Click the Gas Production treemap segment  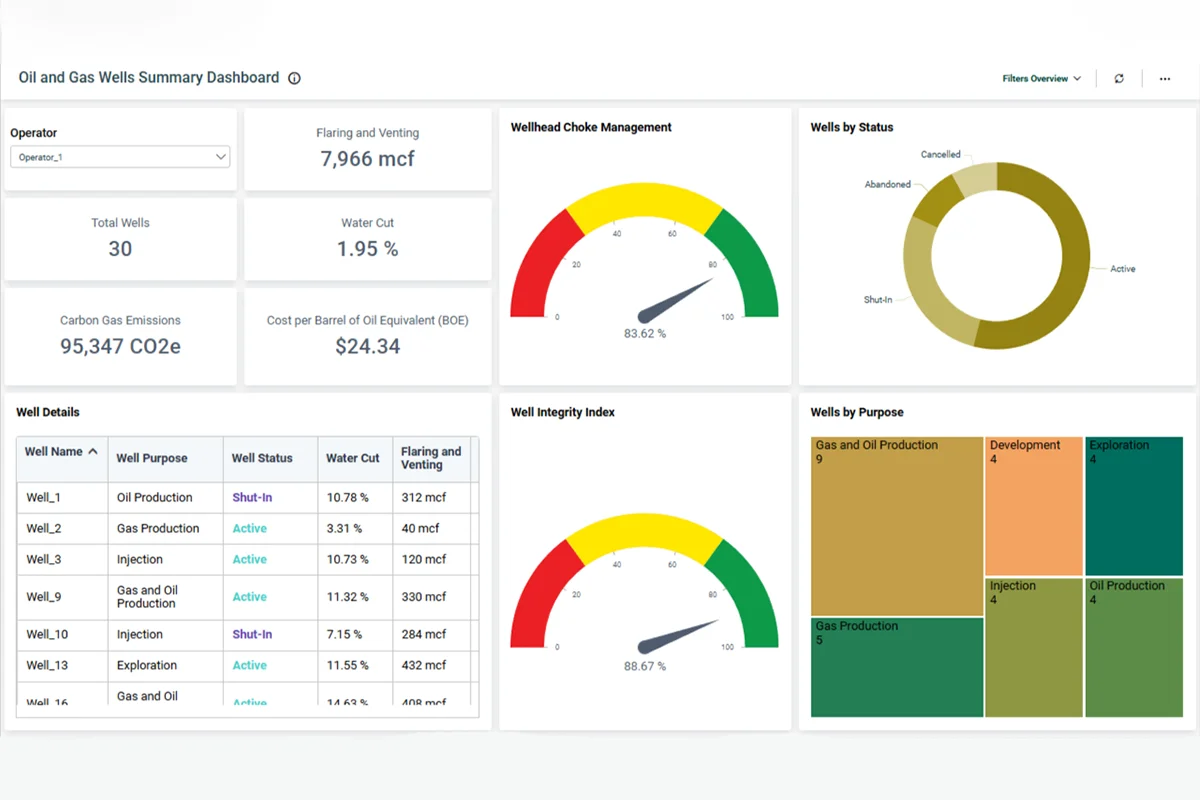click(895, 665)
